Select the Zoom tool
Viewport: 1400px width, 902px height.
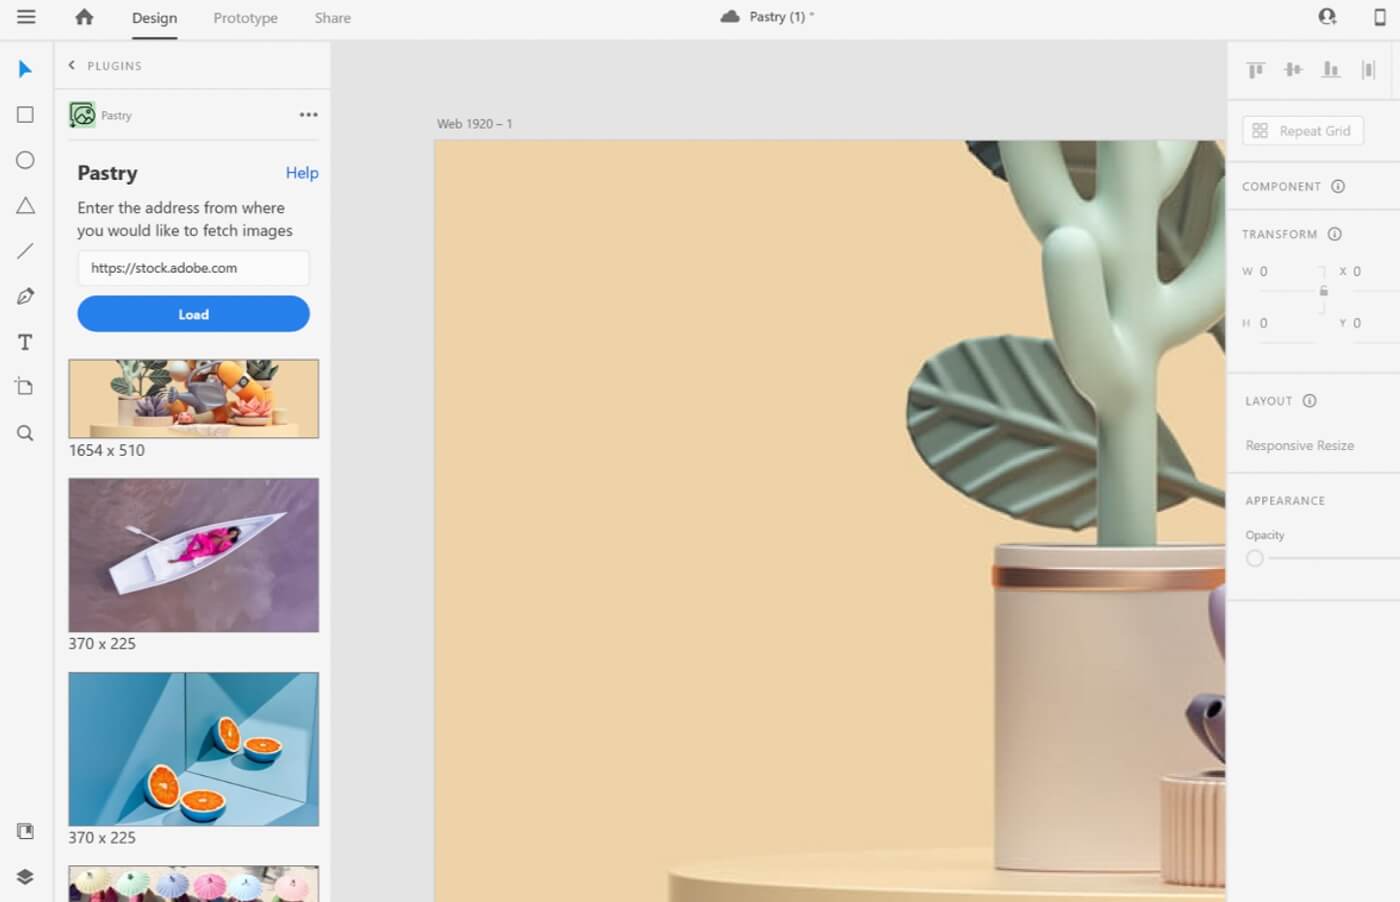(25, 433)
